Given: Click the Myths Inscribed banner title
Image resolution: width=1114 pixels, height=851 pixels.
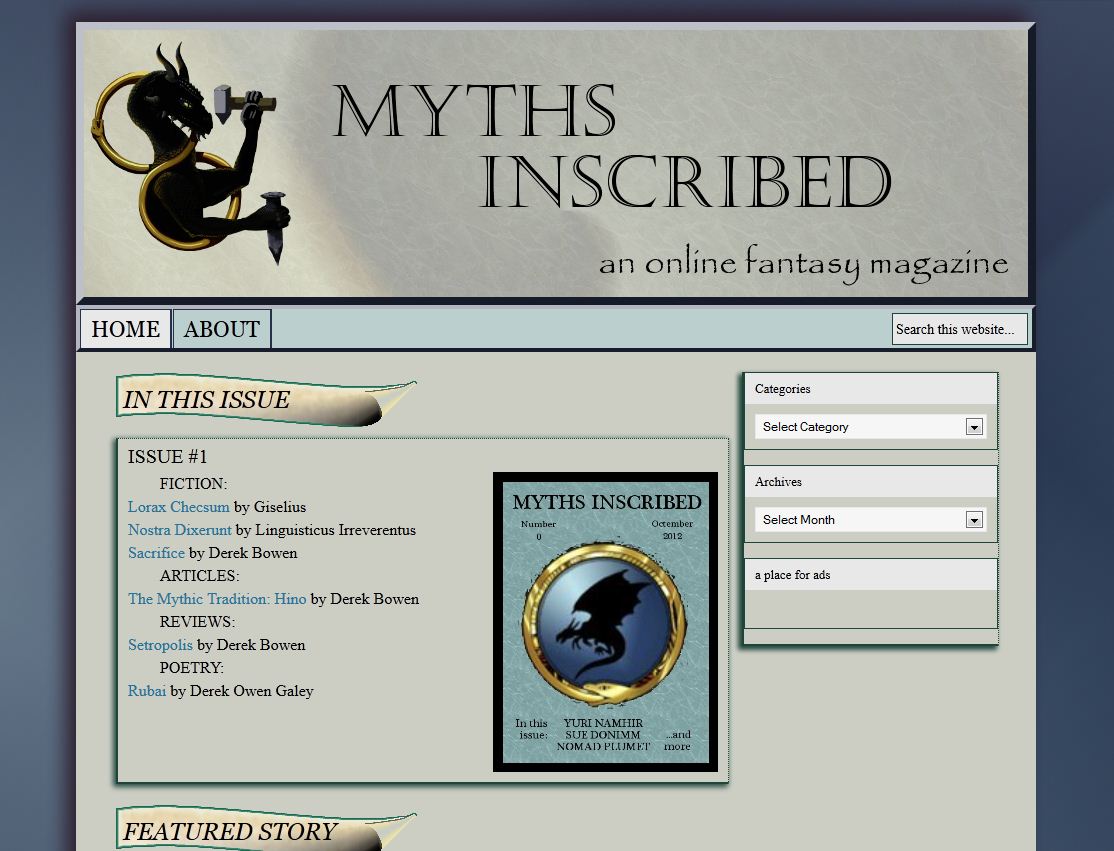Looking at the screenshot, I should [610, 148].
